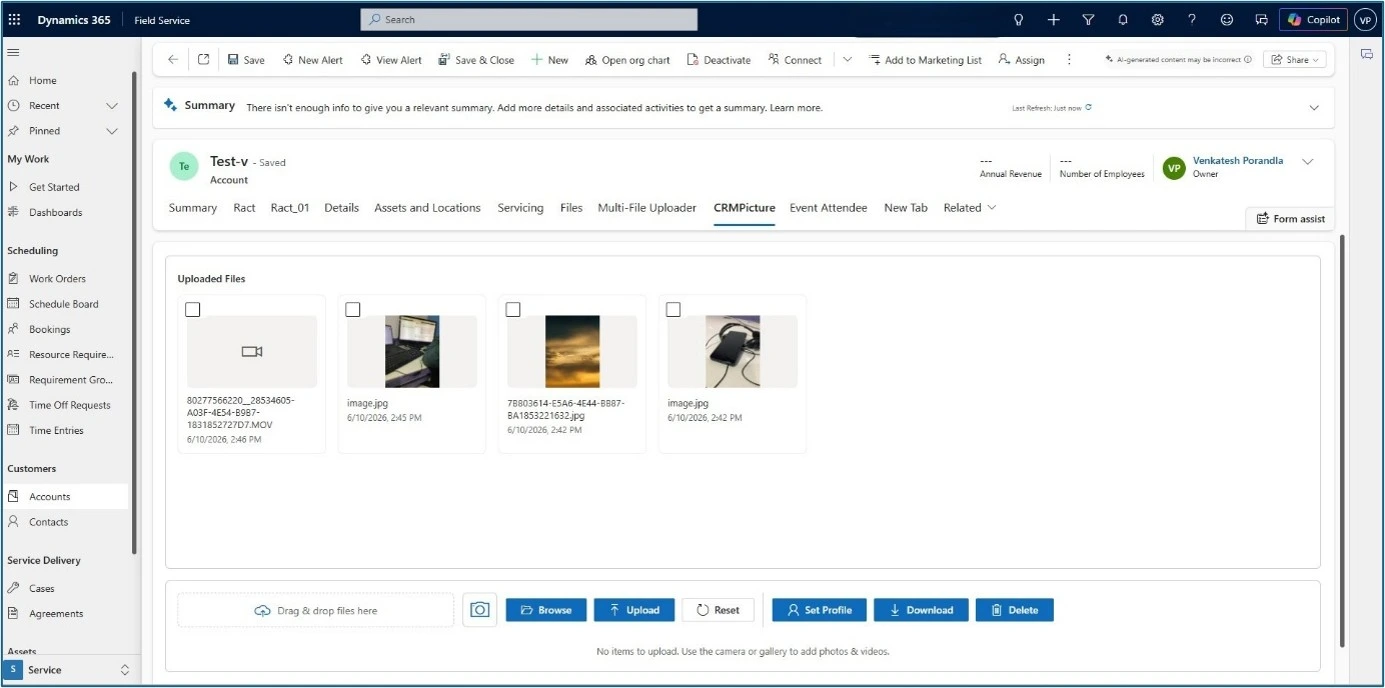Click Deactivate command

pyautogui.click(x=719, y=60)
